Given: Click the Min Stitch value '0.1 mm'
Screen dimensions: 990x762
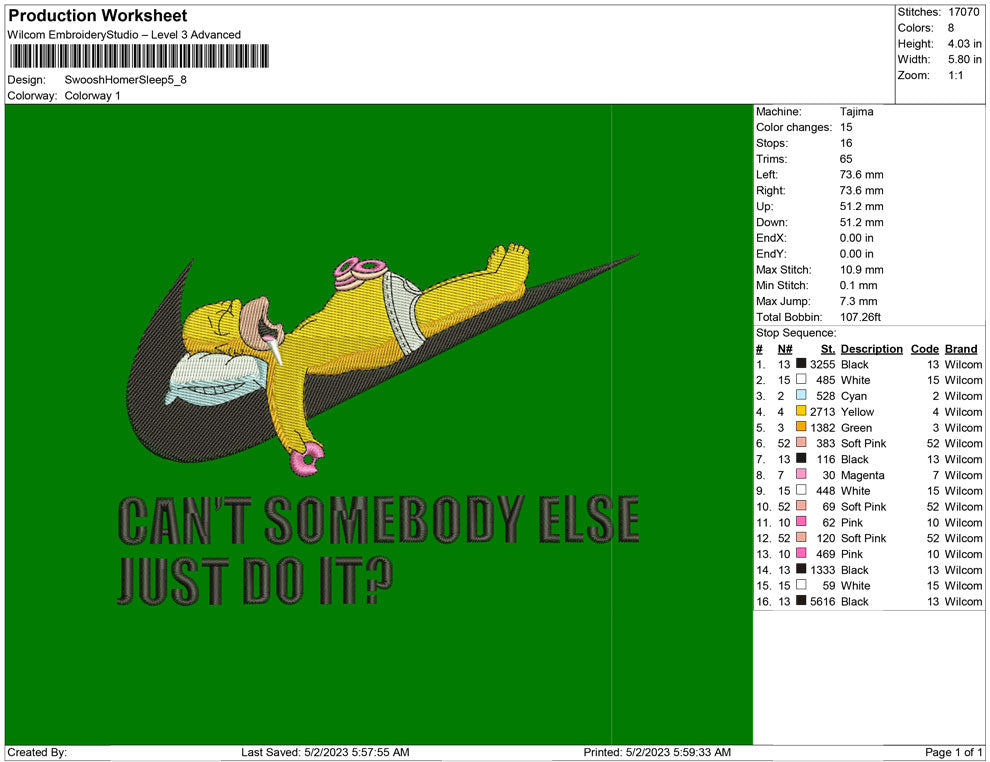Looking at the screenshot, I should pos(859,285).
